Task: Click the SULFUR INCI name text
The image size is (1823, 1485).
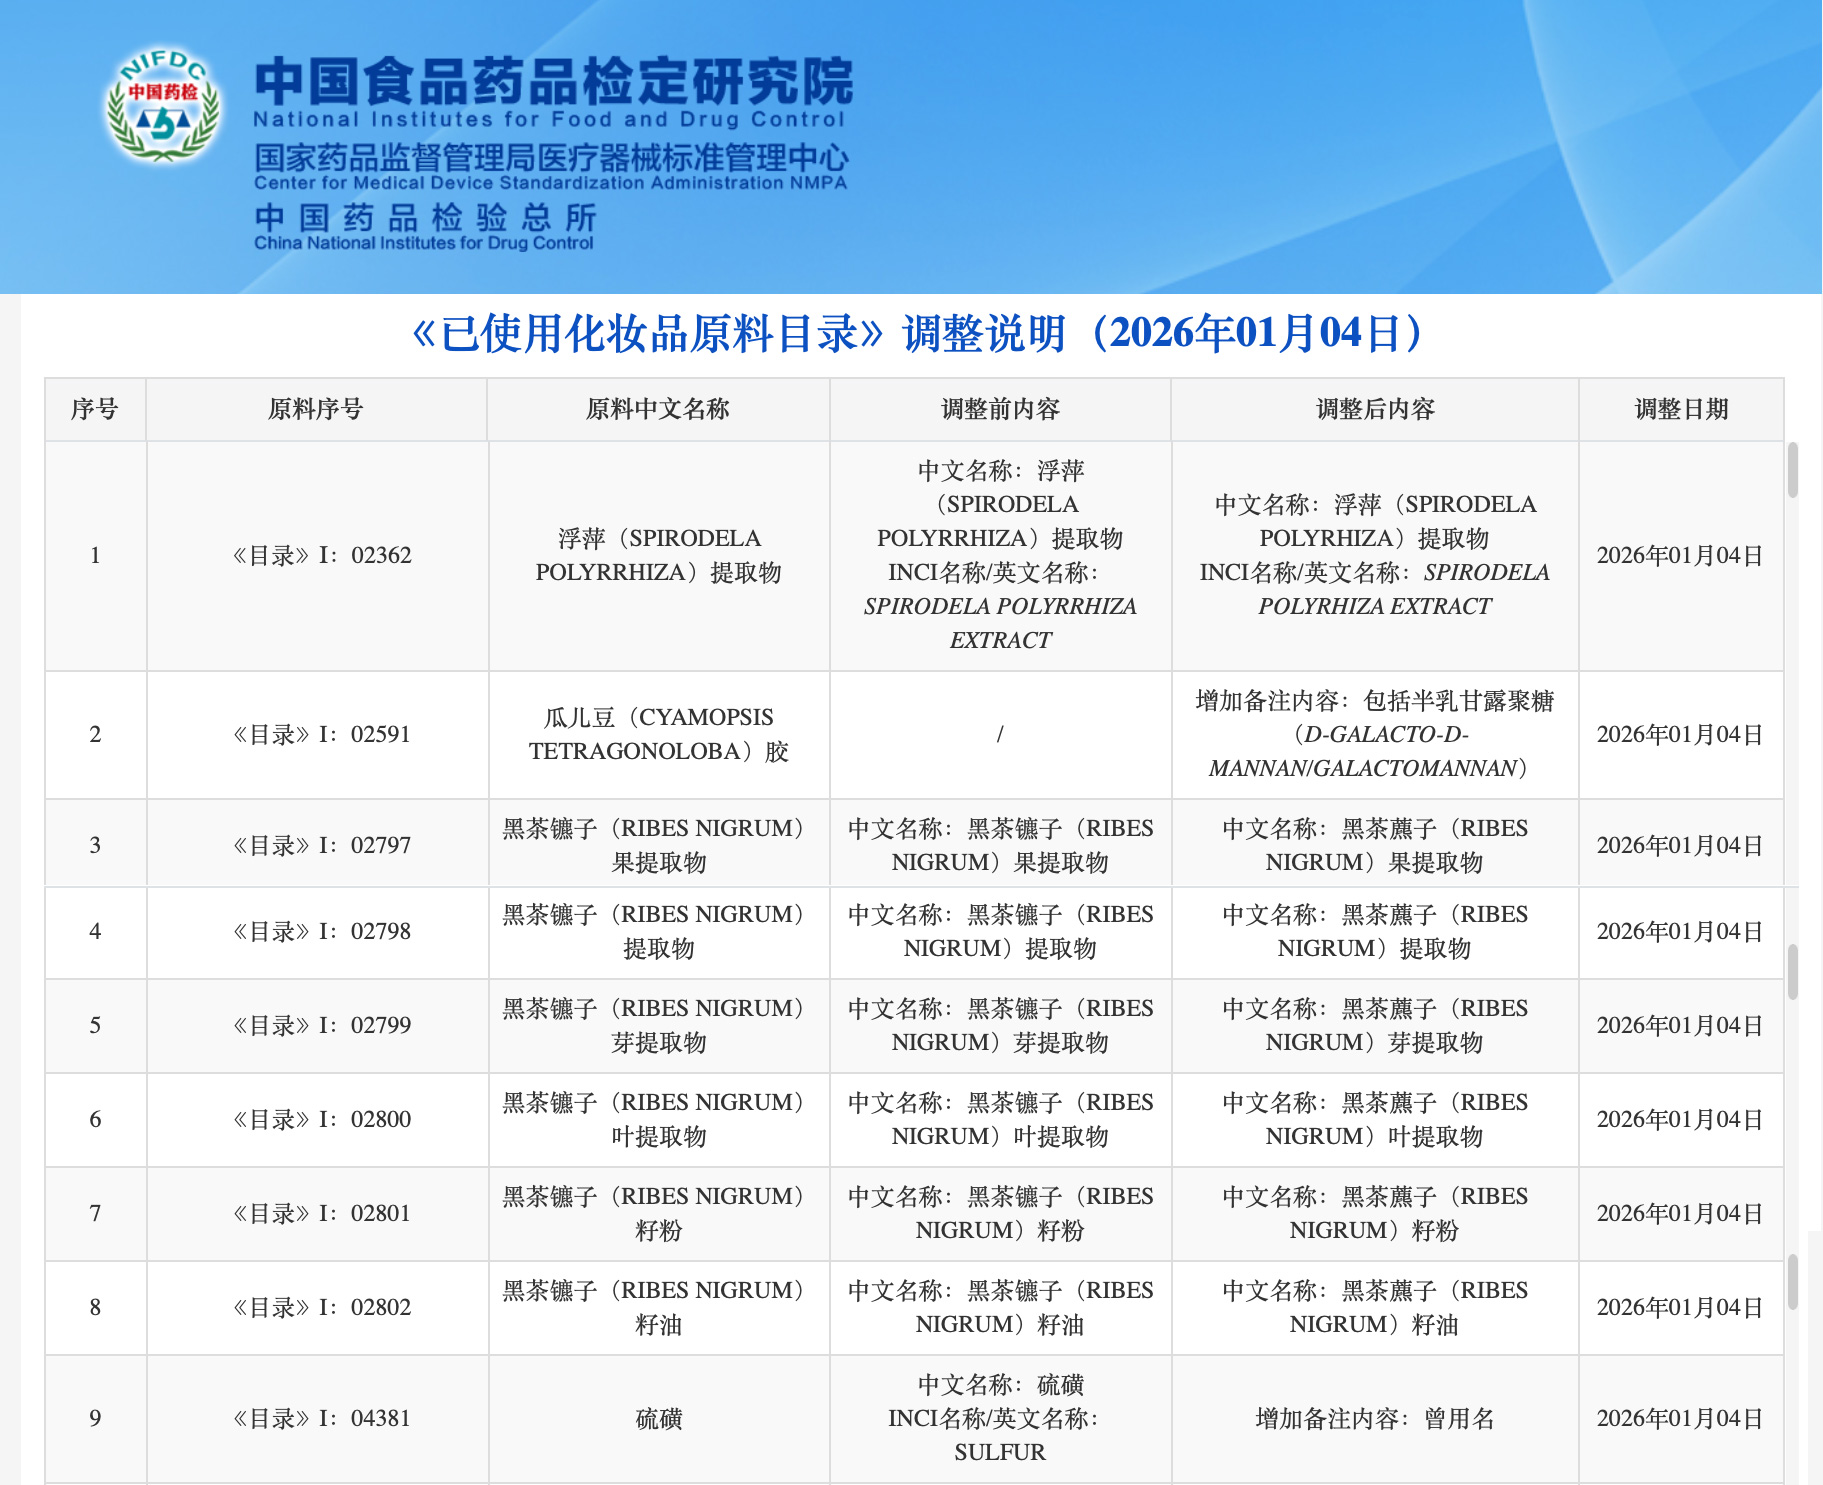Action: coord(999,1452)
